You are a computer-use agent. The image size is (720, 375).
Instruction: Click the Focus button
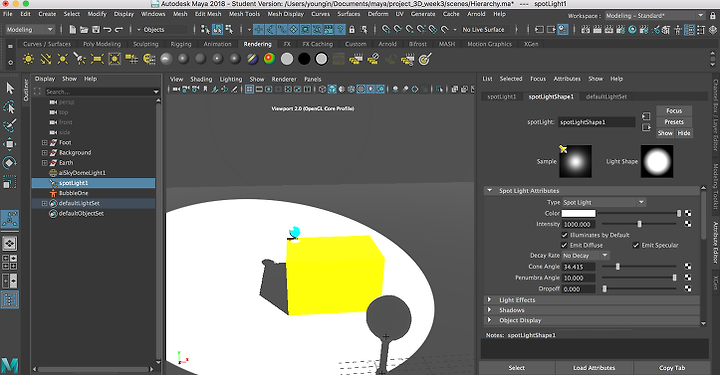pyautogui.click(x=674, y=111)
